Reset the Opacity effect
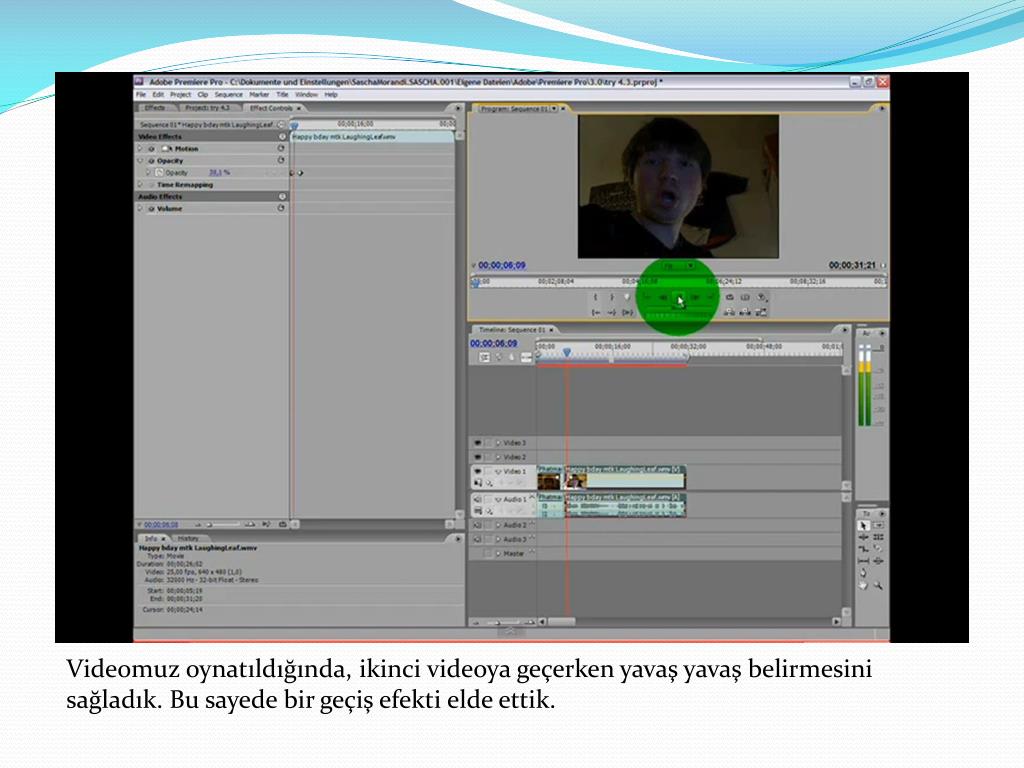The height and width of the screenshot is (768, 1024). (x=281, y=160)
